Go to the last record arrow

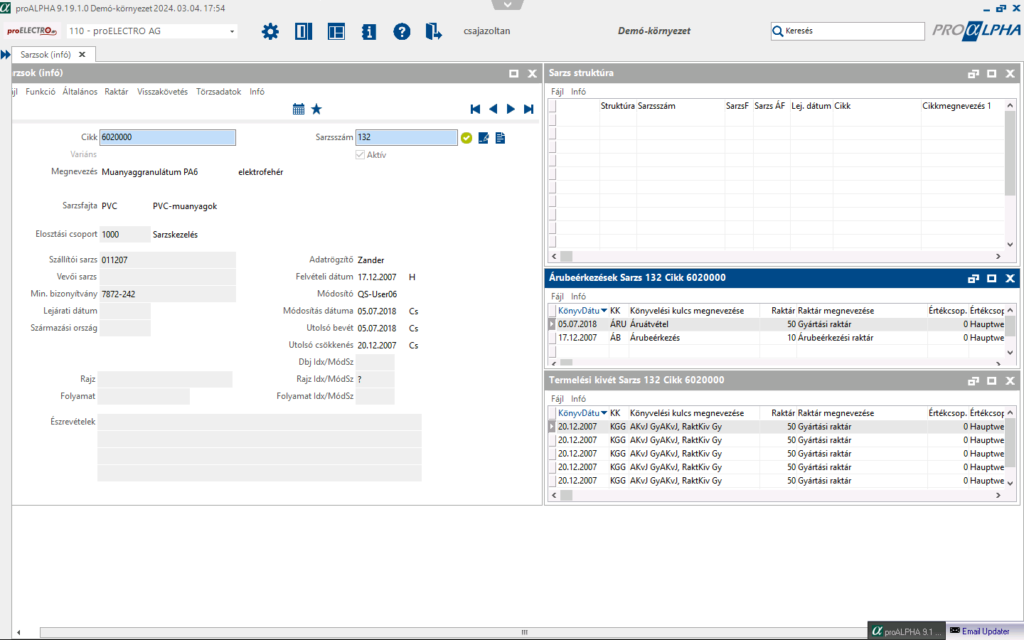point(528,109)
